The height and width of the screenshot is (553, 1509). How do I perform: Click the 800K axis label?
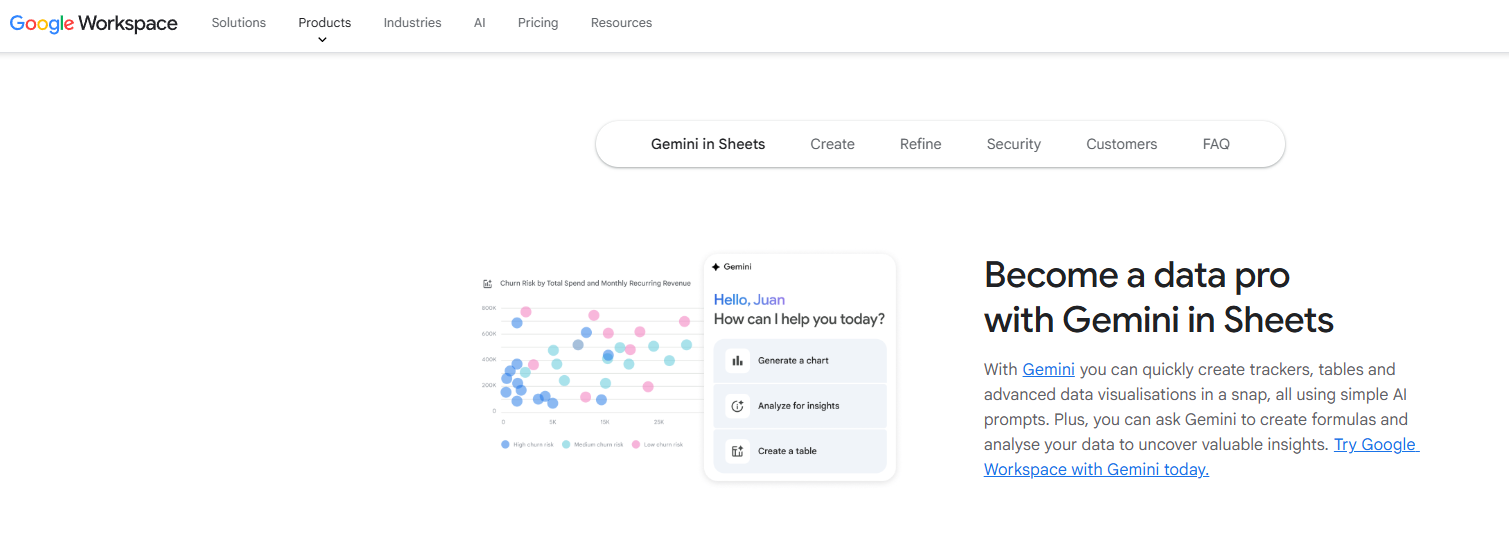point(489,308)
